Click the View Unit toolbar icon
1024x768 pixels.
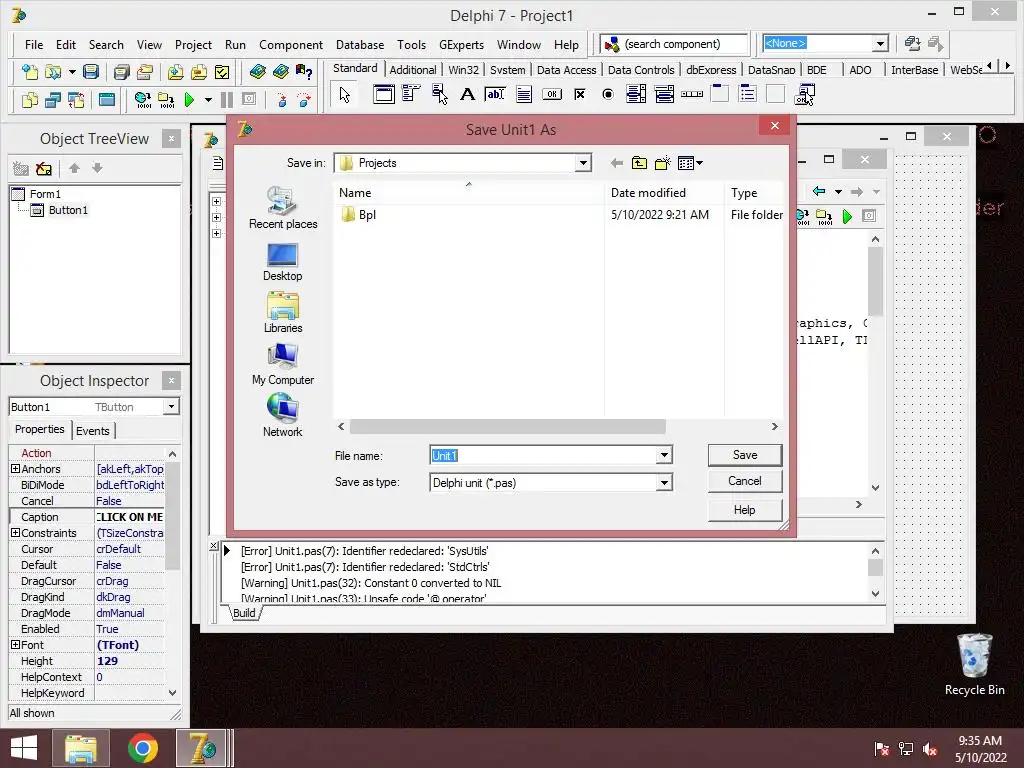coord(30,100)
